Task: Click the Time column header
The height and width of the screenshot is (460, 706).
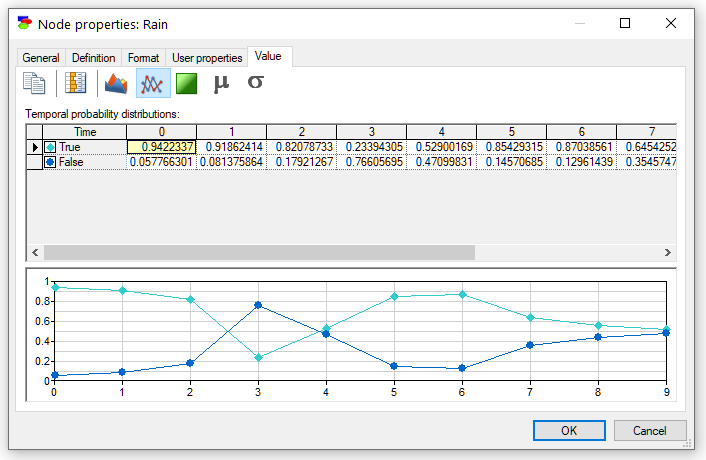Action: [85, 132]
